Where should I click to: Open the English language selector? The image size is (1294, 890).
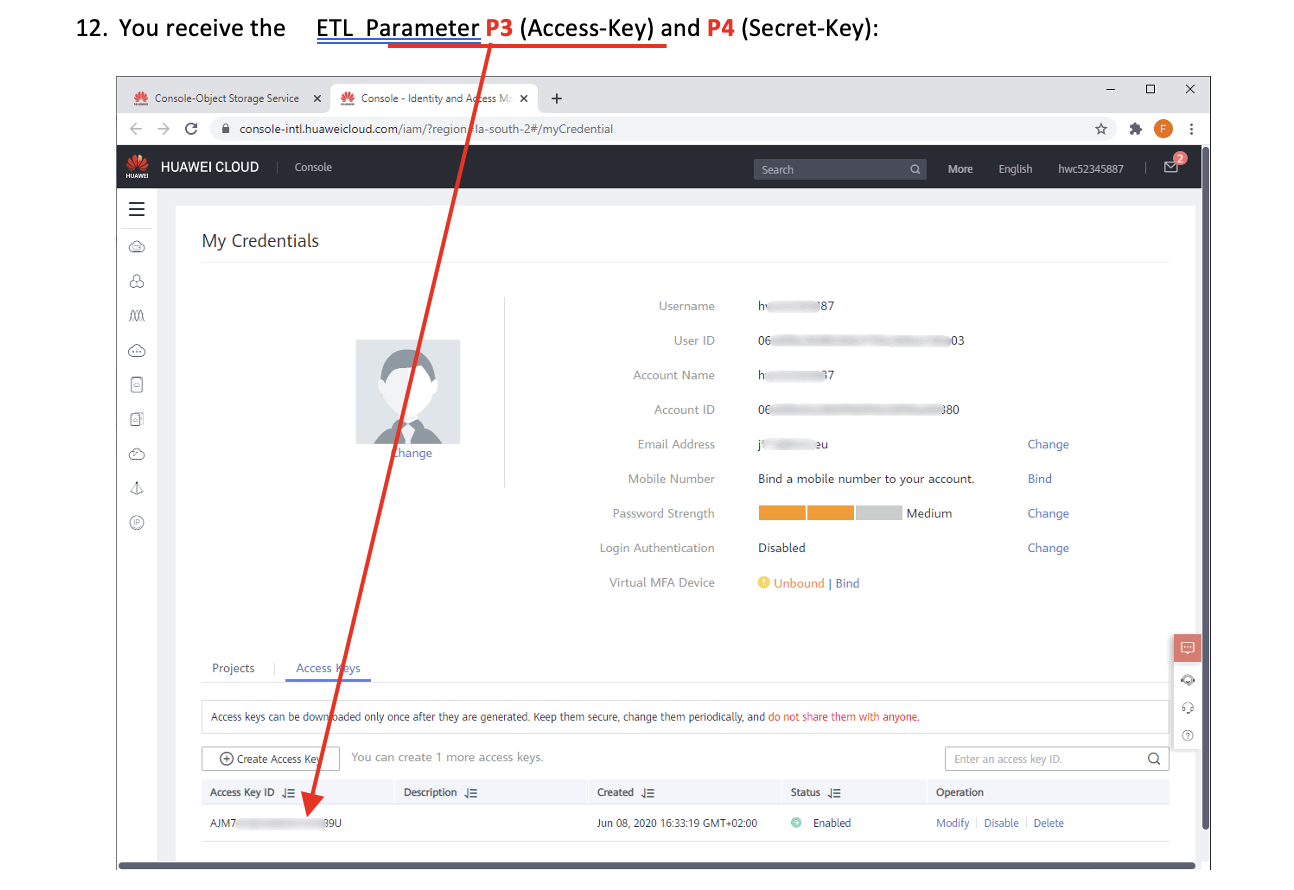pos(1014,169)
